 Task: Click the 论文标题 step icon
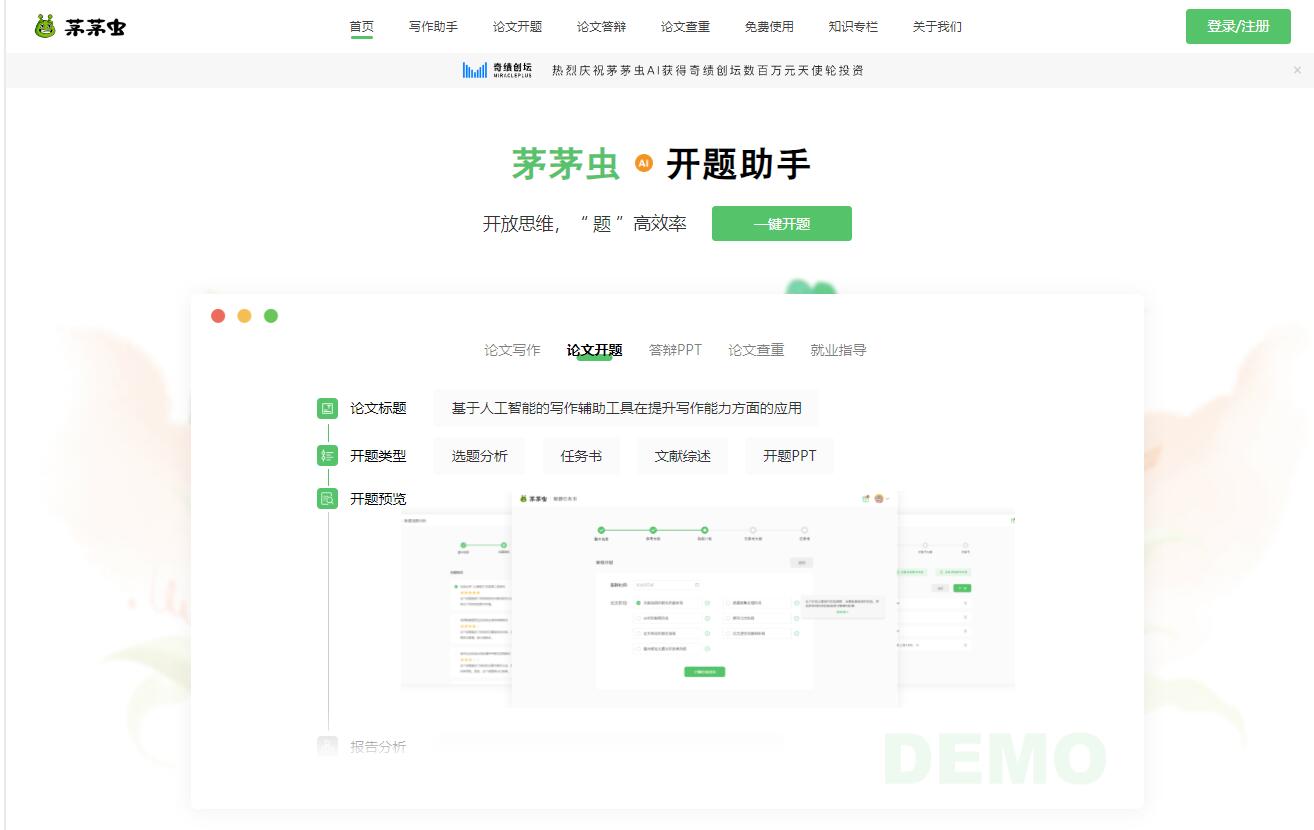click(327, 408)
